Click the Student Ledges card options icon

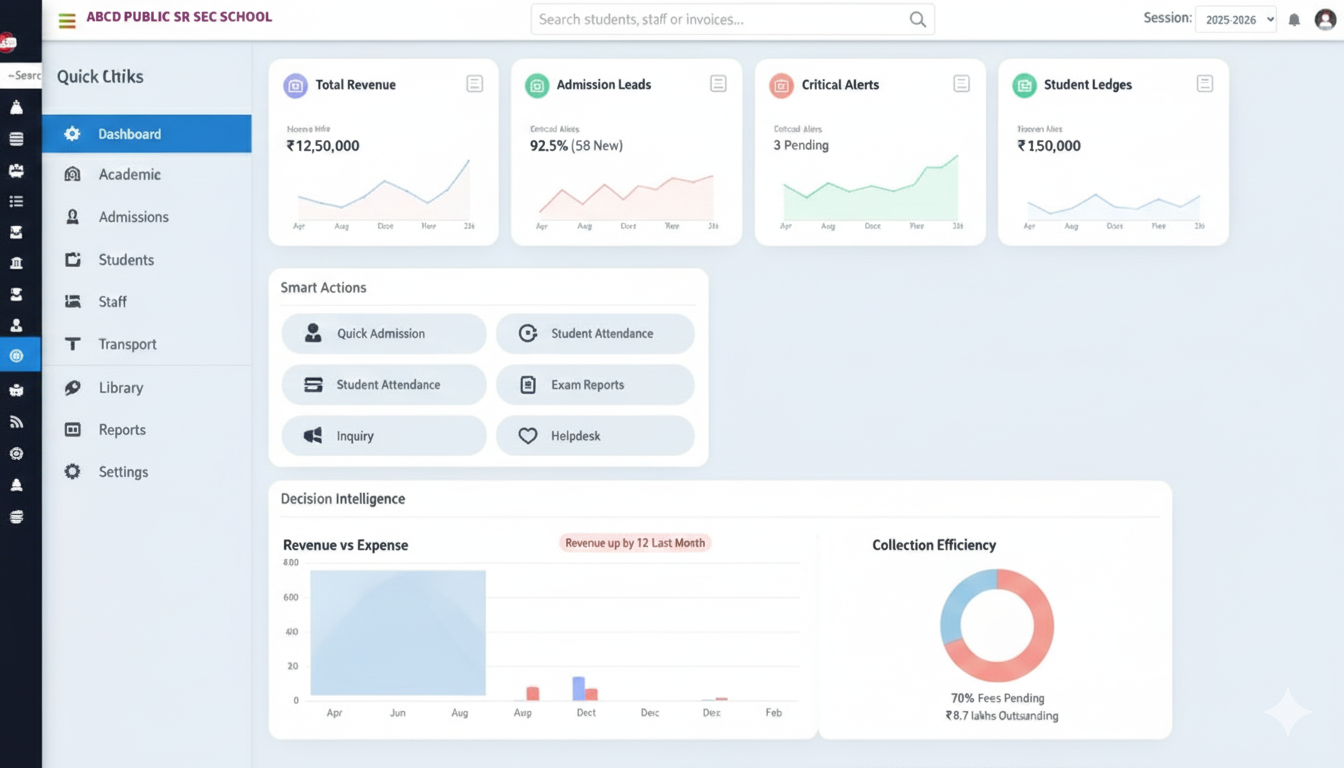1204,84
